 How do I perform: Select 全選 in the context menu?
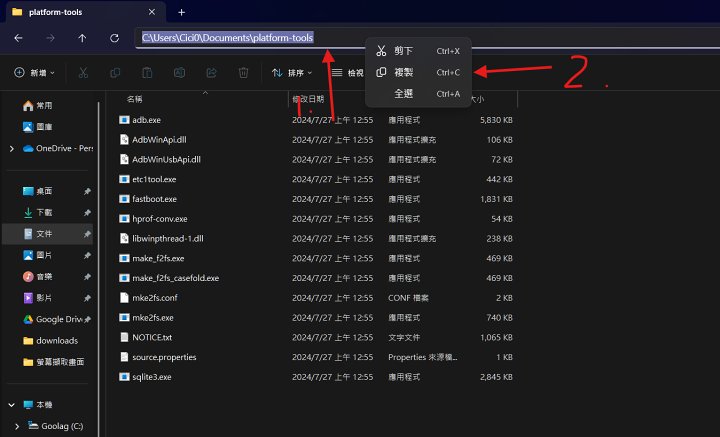click(x=403, y=94)
